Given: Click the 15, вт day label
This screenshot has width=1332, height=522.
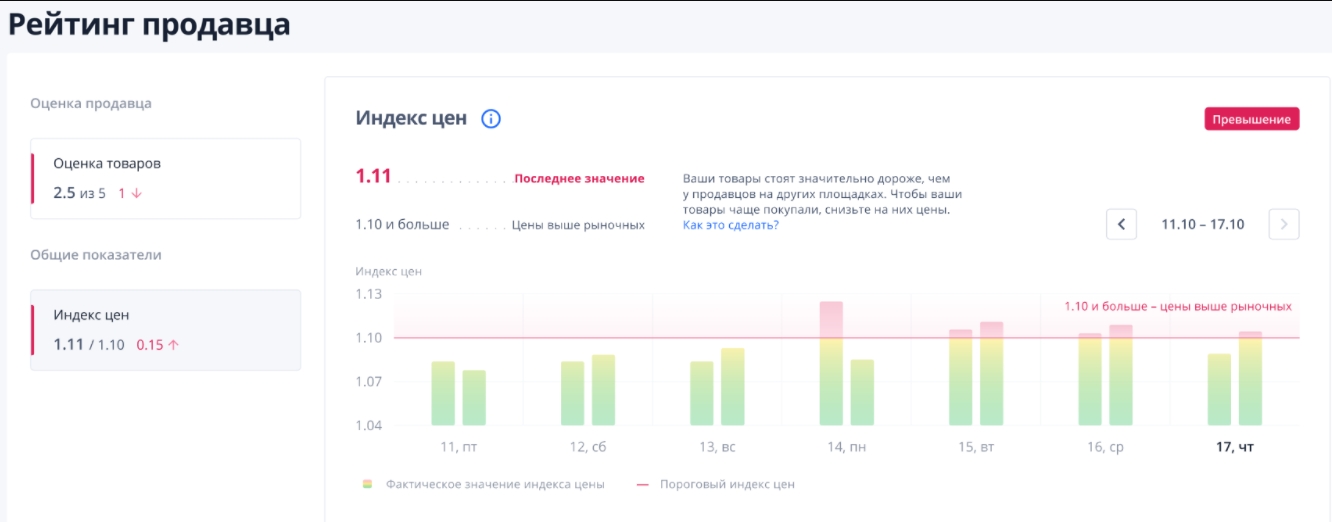Looking at the screenshot, I should pos(976,447).
